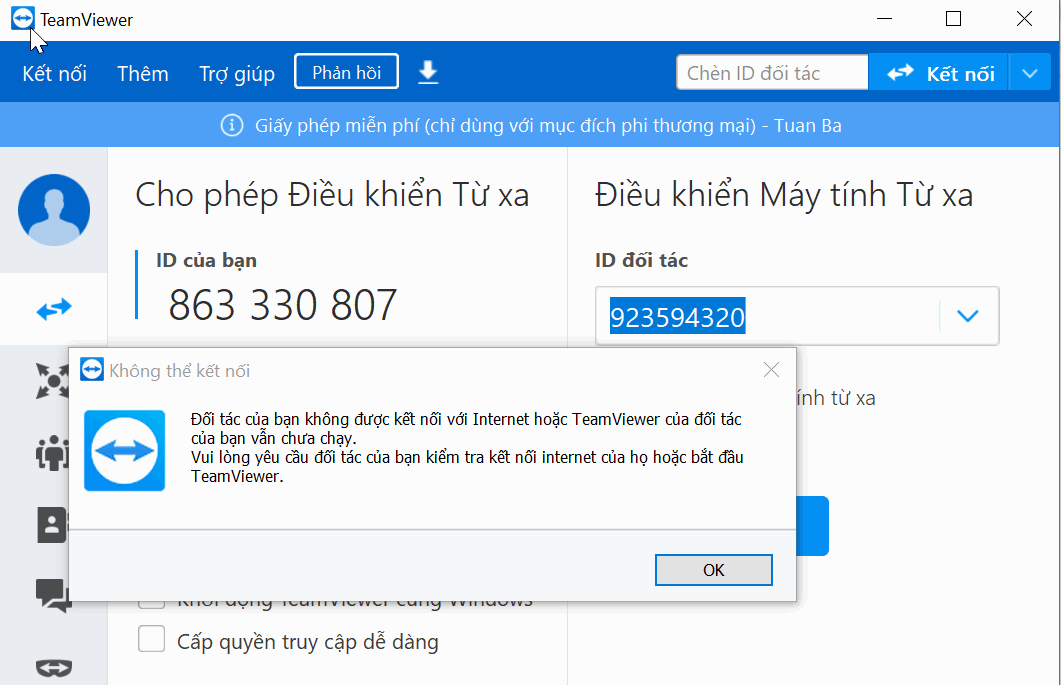Focus the Chèn ID đối tác field
The width and height of the screenshot is (1061, 685).
pyautogui.click(x=772, y=72)
